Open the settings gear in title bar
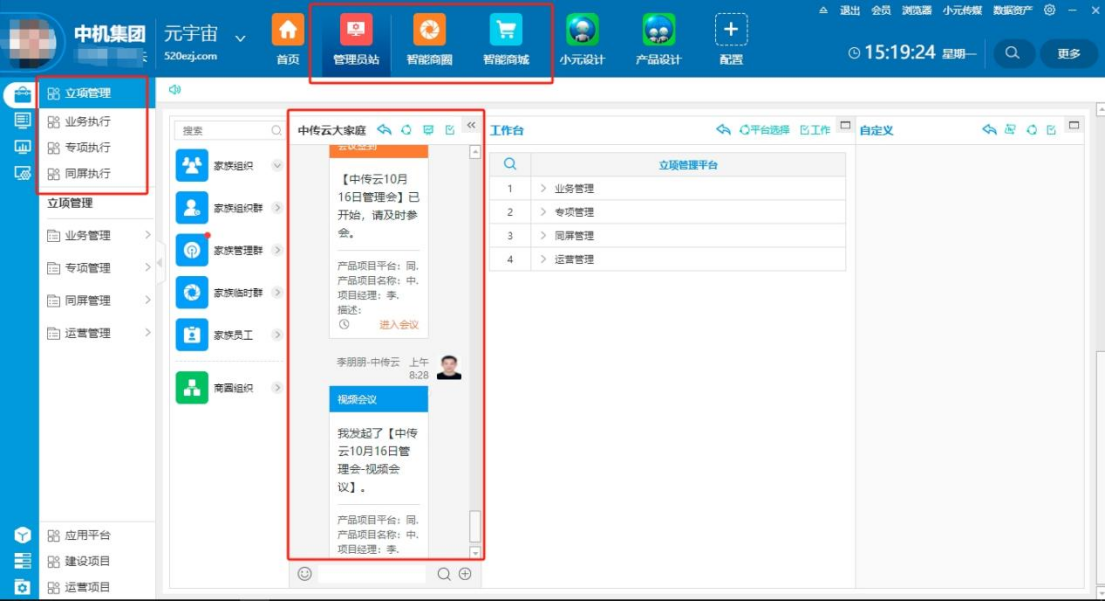 point(1050,10)
